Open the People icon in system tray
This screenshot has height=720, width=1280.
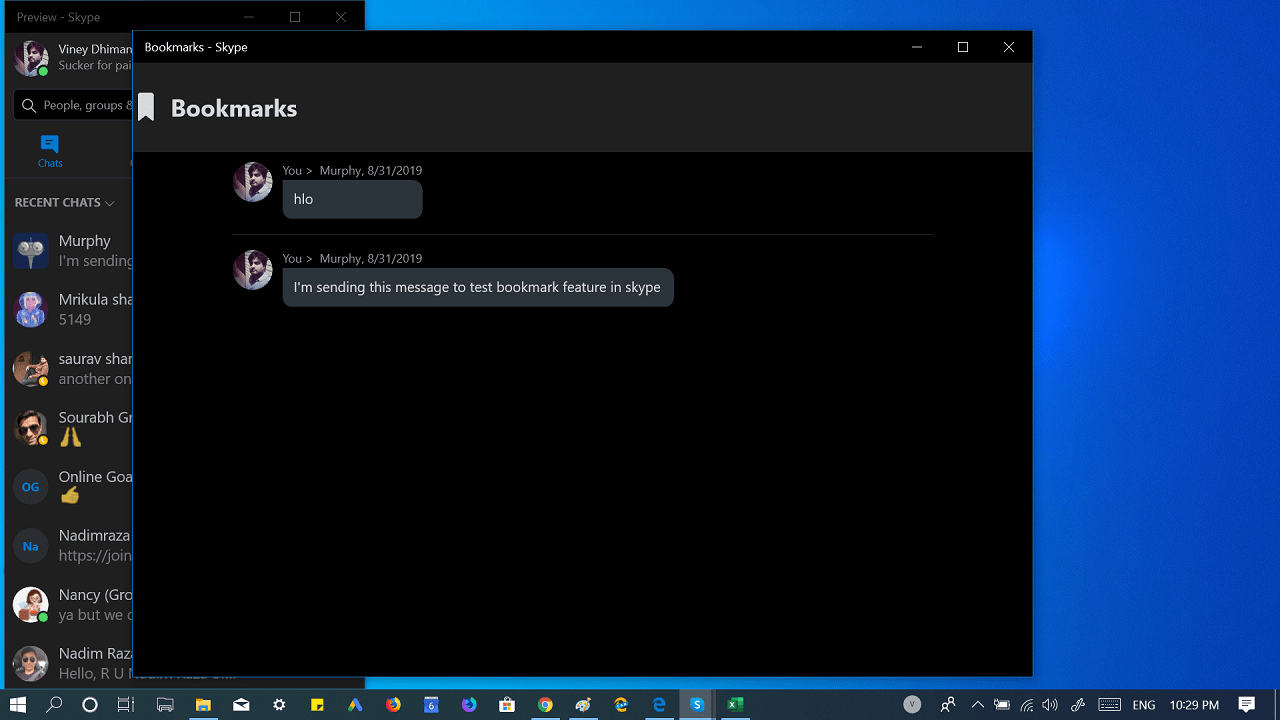pyautogui.click(x=947, y=705)
